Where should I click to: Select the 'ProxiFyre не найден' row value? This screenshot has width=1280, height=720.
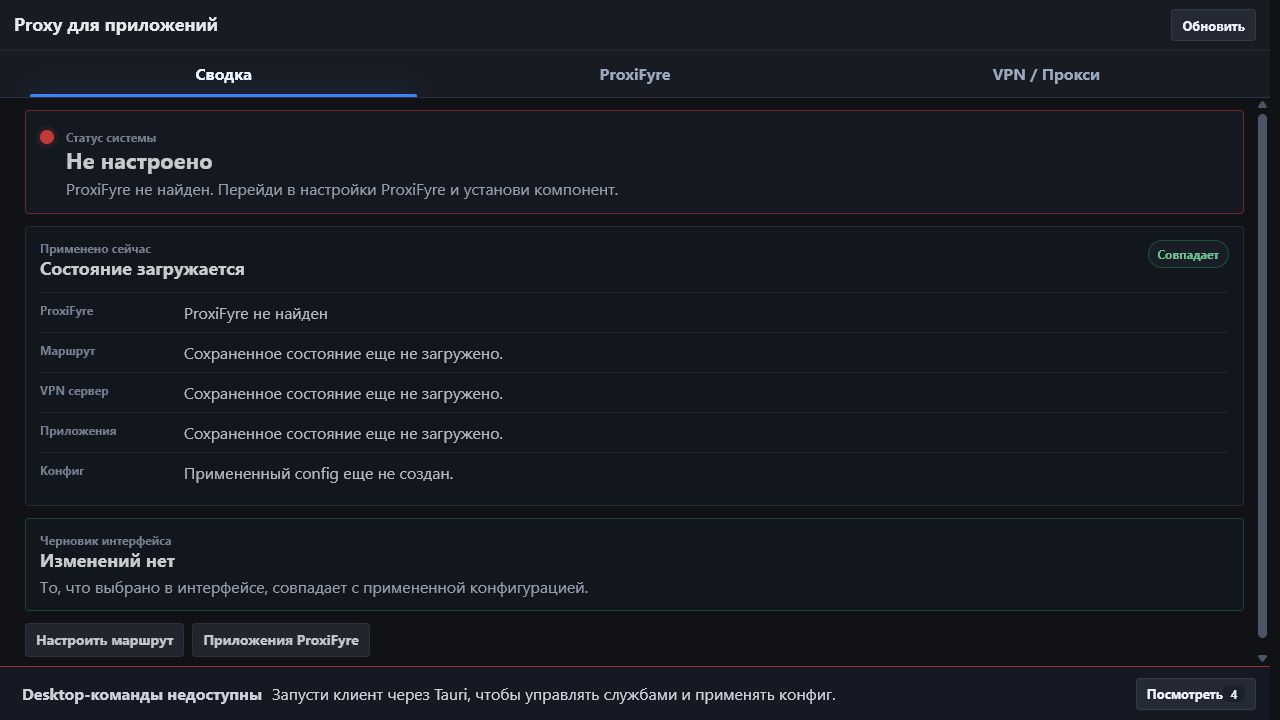[256, 314]
